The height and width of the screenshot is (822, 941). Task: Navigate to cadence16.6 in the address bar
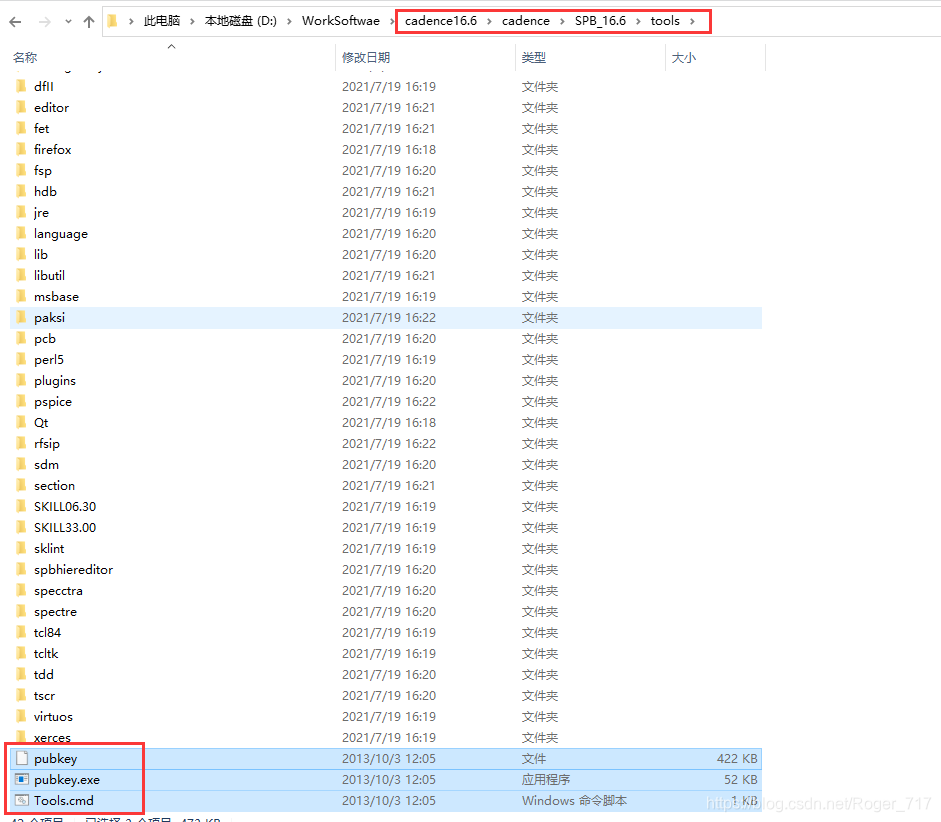coord(441,21)
